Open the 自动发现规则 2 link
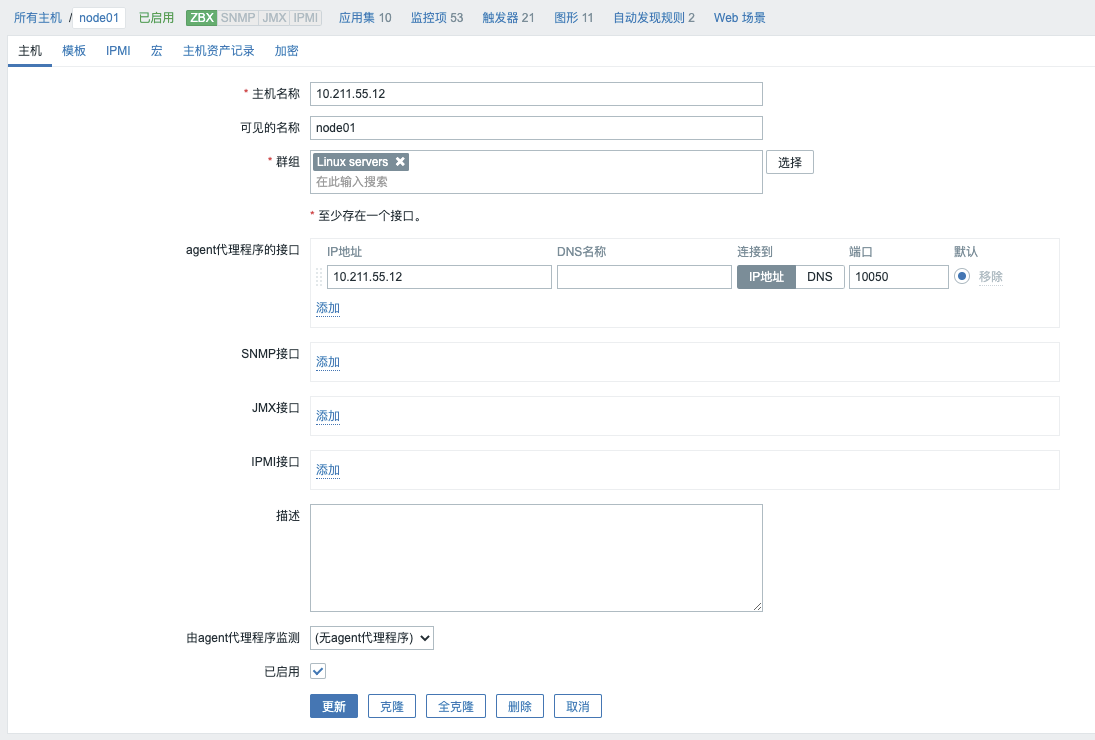1095x740 pixels. point(654,17)
